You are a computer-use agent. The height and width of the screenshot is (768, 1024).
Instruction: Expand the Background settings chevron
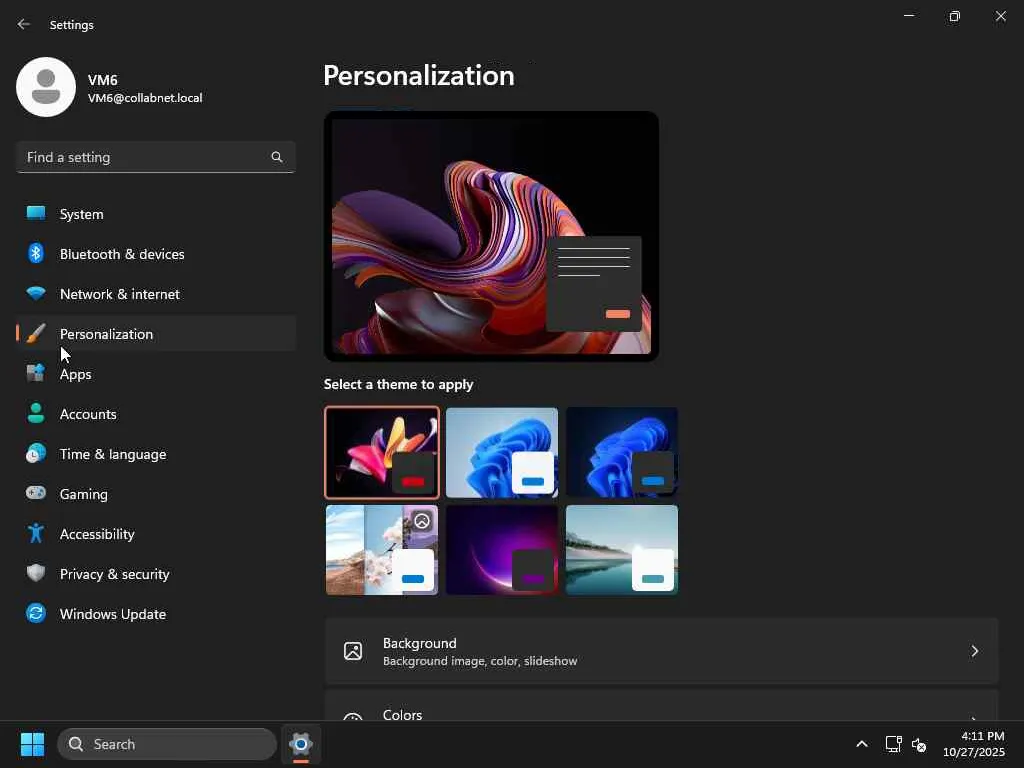click(974, 651)
